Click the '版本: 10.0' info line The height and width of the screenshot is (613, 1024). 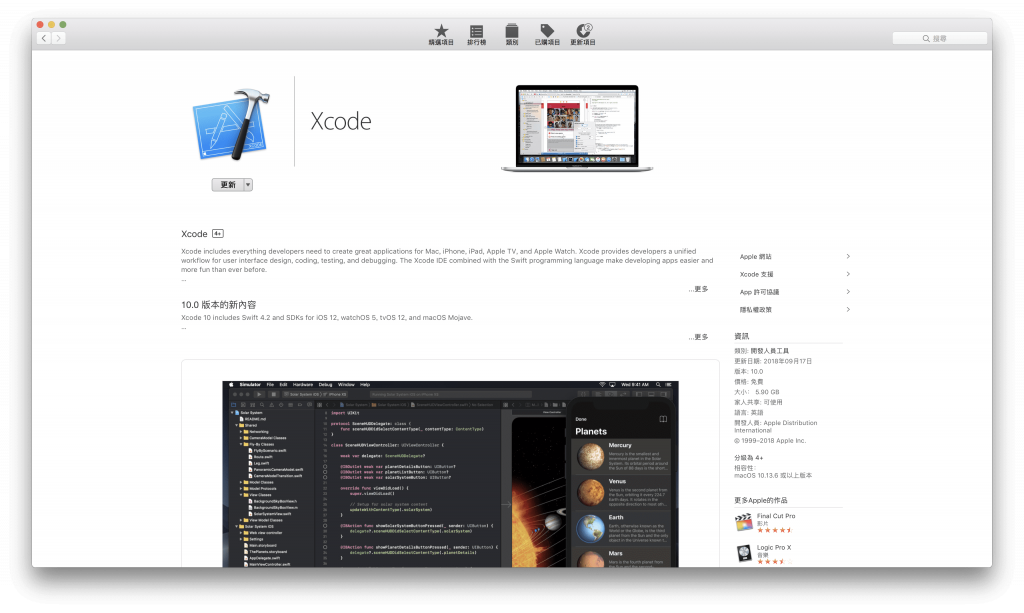748,371
